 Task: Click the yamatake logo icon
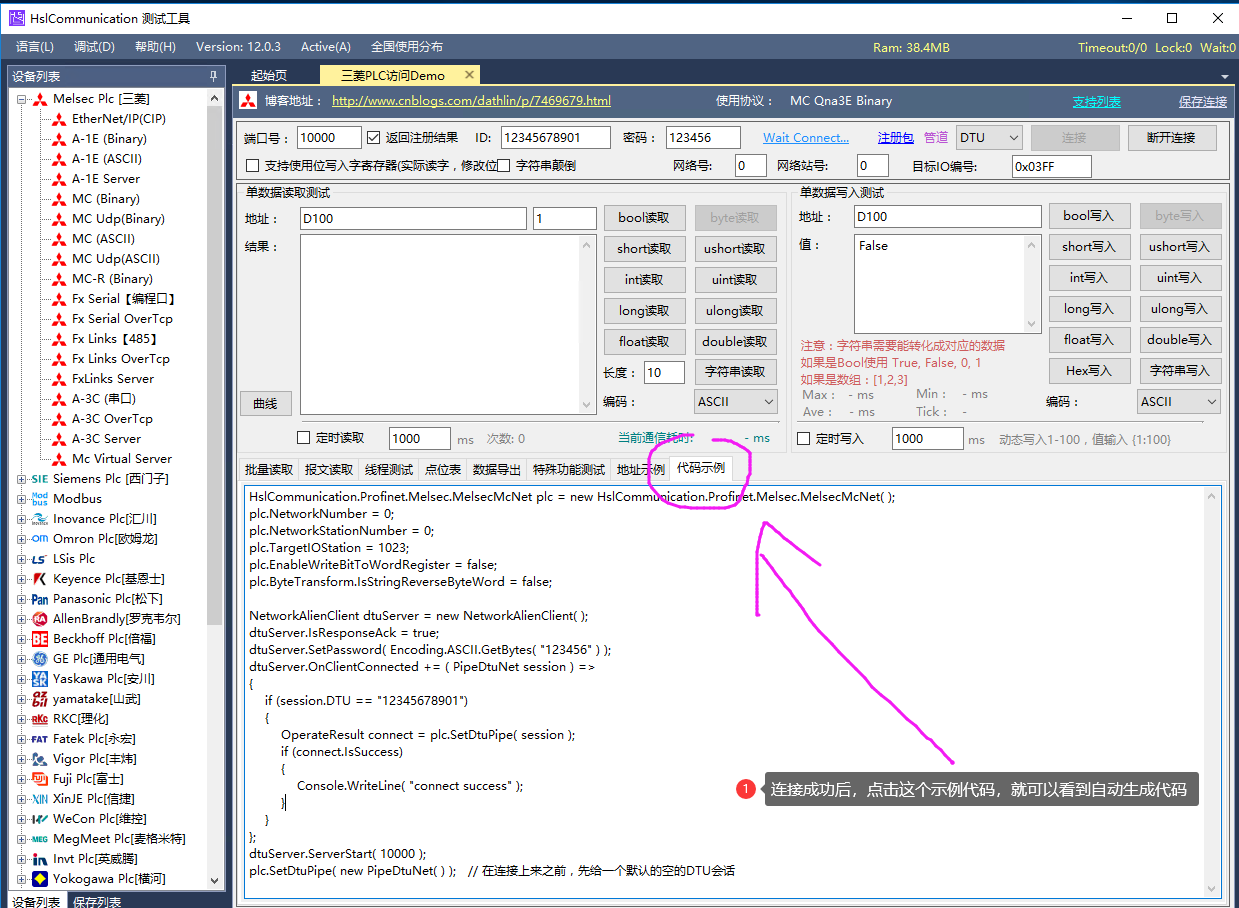click(40, 699)
